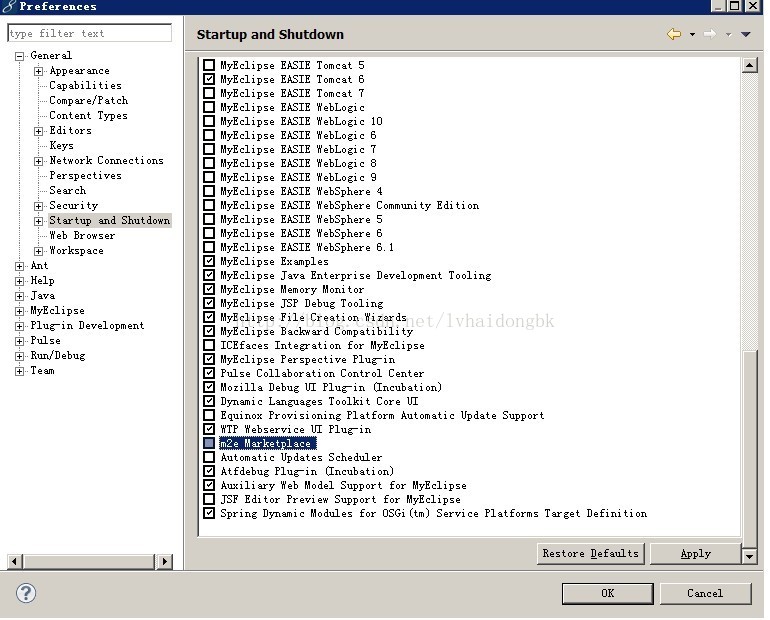
Task: Click the Apply button
Action: point(695,553)
